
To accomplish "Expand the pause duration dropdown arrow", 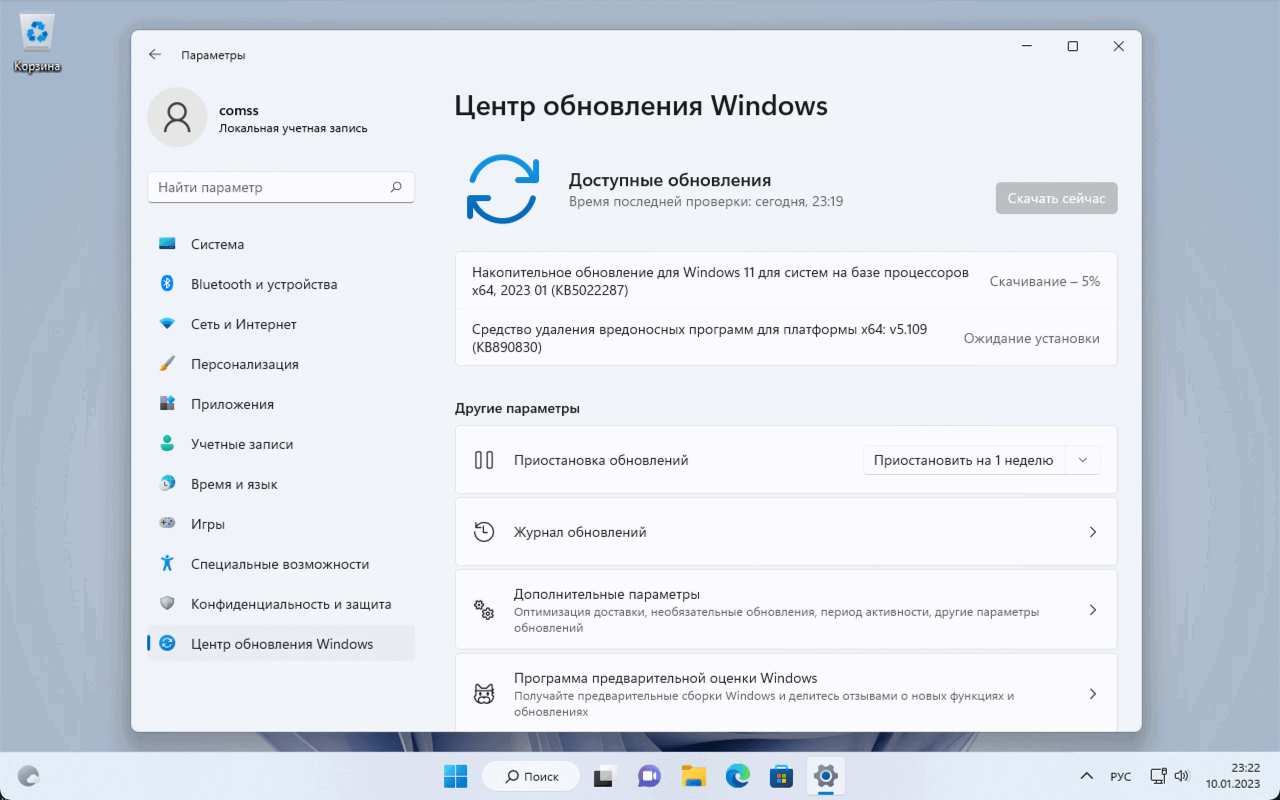I will [x=1083, y=460].
